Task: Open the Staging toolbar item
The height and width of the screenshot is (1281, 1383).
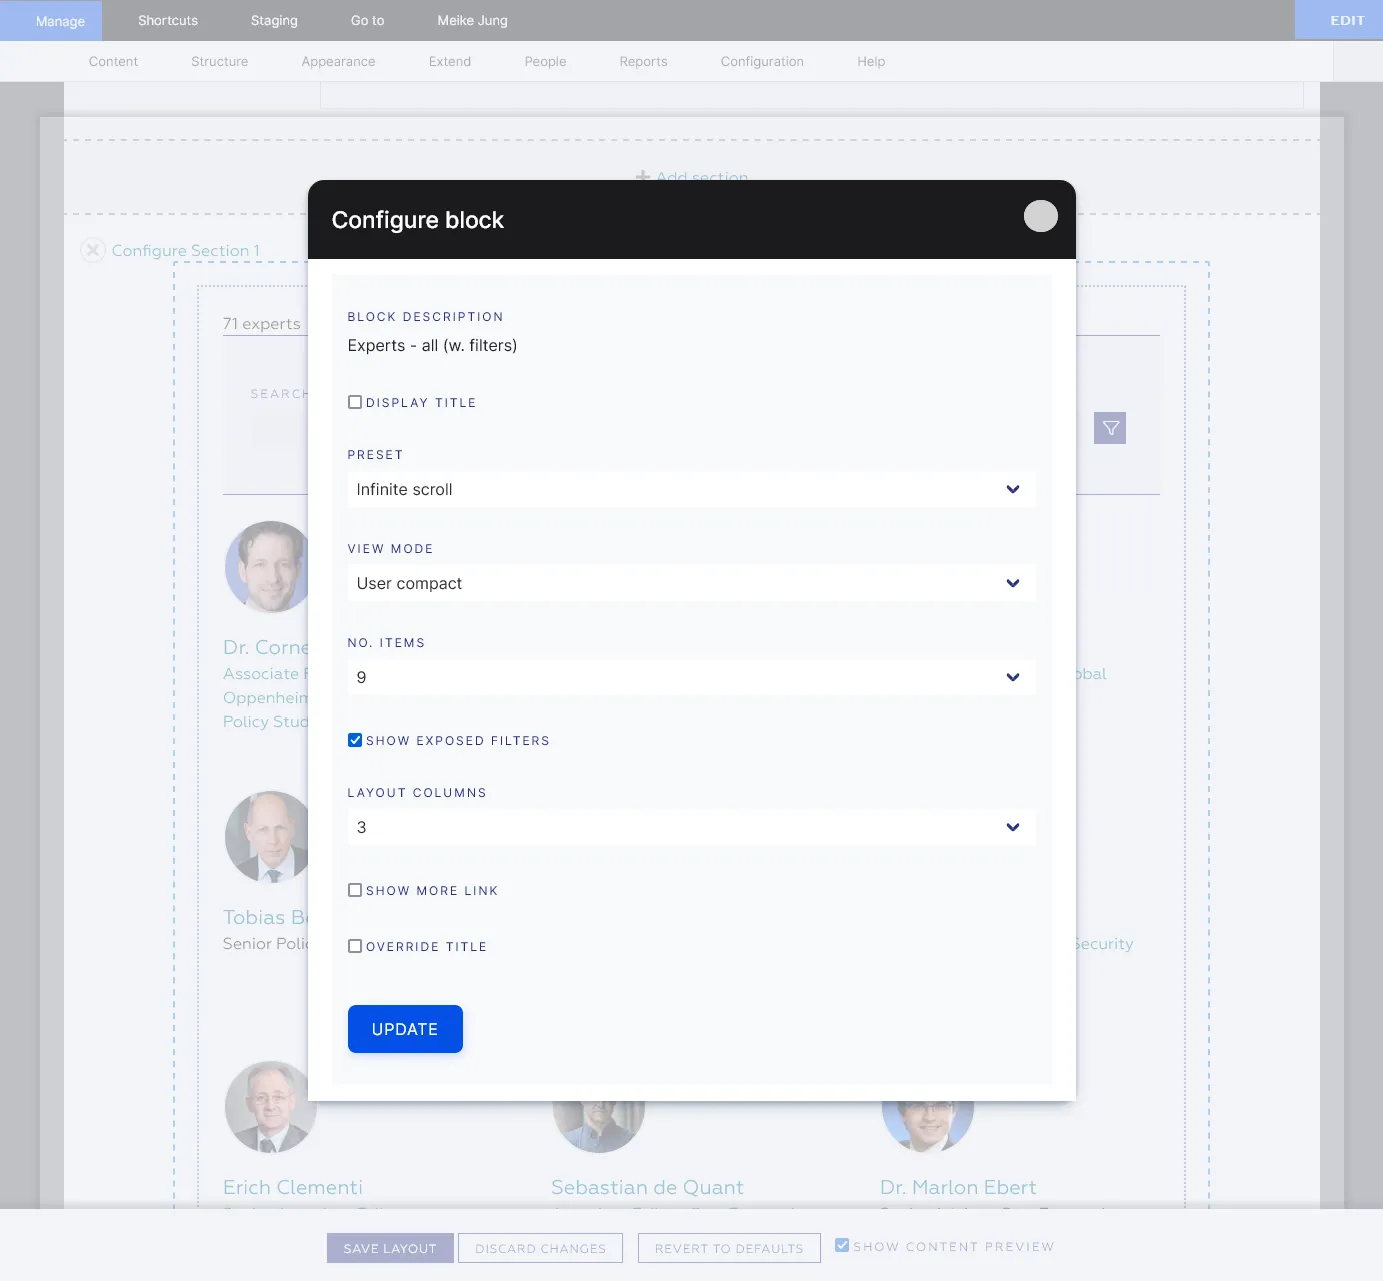Action: [x=274, y=20]
